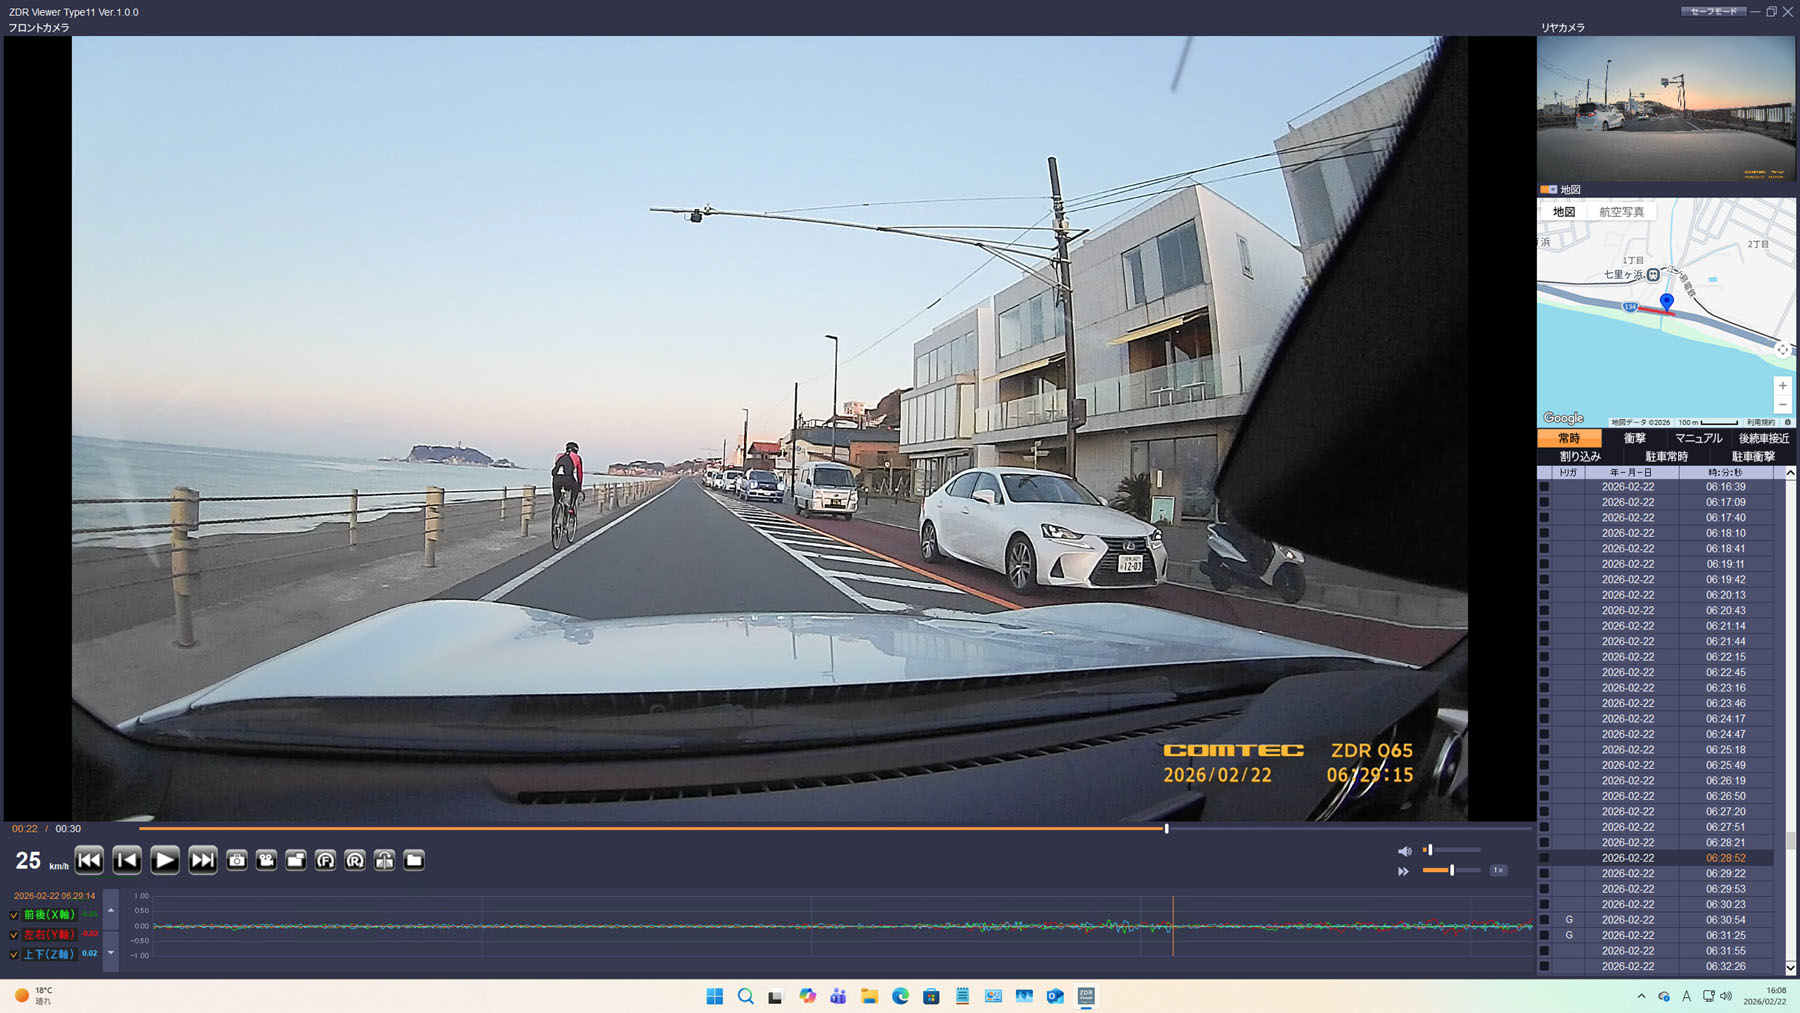Open the folder icon to load files
1800x1013 pixels.
pyautogui.click(x=414, y=860)
